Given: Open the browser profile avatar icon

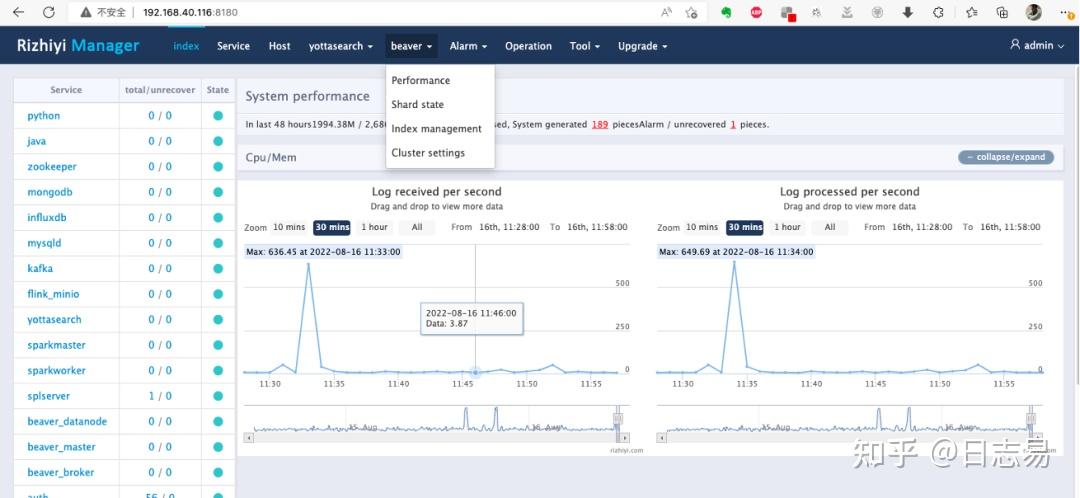Looking at the screenshot, I should pos(1033,12).
